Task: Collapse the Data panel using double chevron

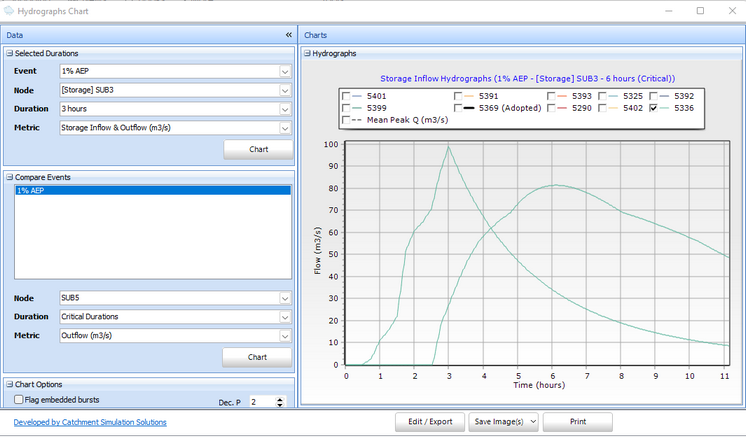Action: coord(288,35)
